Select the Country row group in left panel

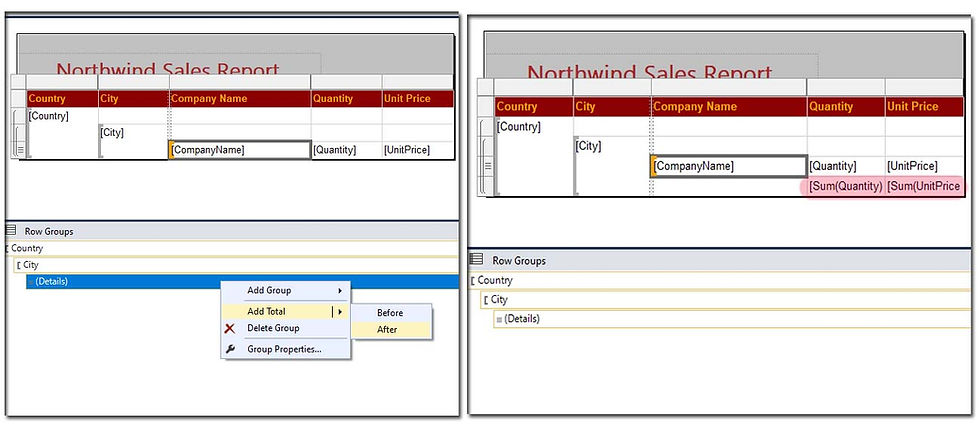coord(231,248)
